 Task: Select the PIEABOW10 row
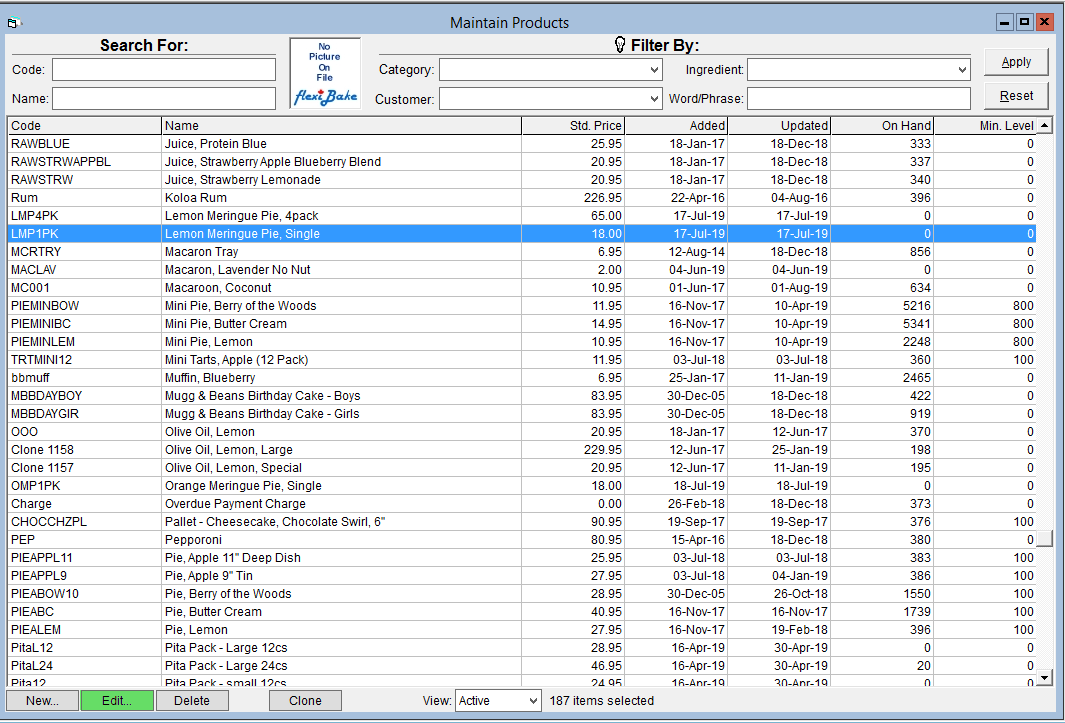pyautogui.click(x=522, y=594)
